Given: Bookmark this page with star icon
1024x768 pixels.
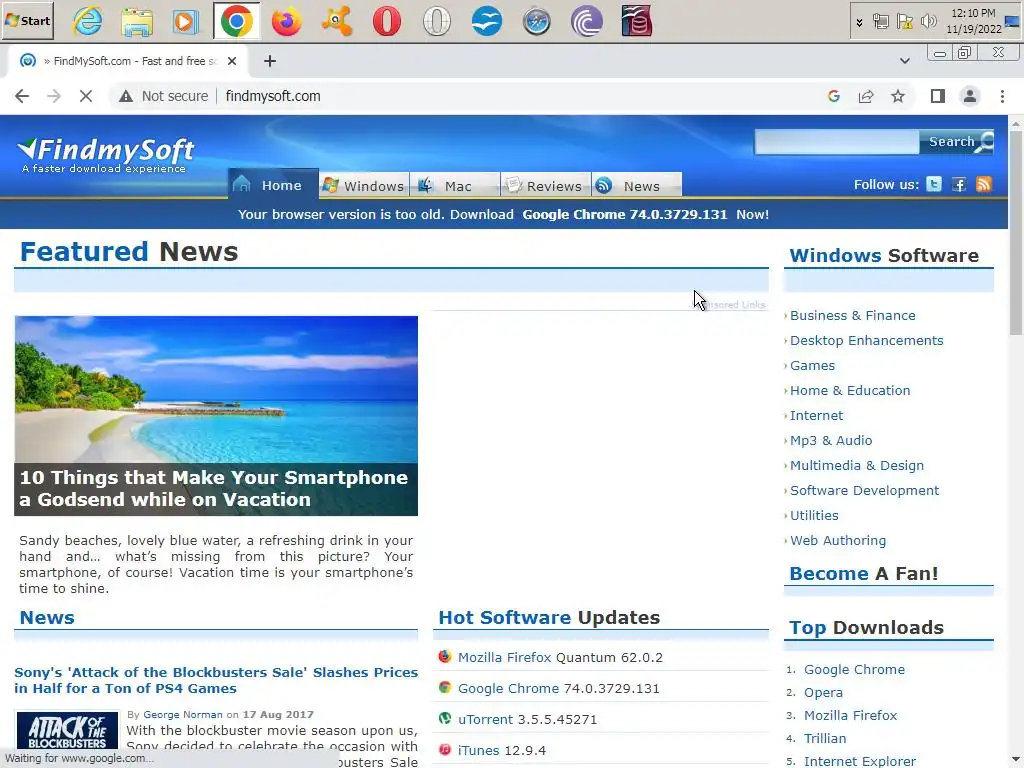Looking at the screenshot, I should (898, 96).
